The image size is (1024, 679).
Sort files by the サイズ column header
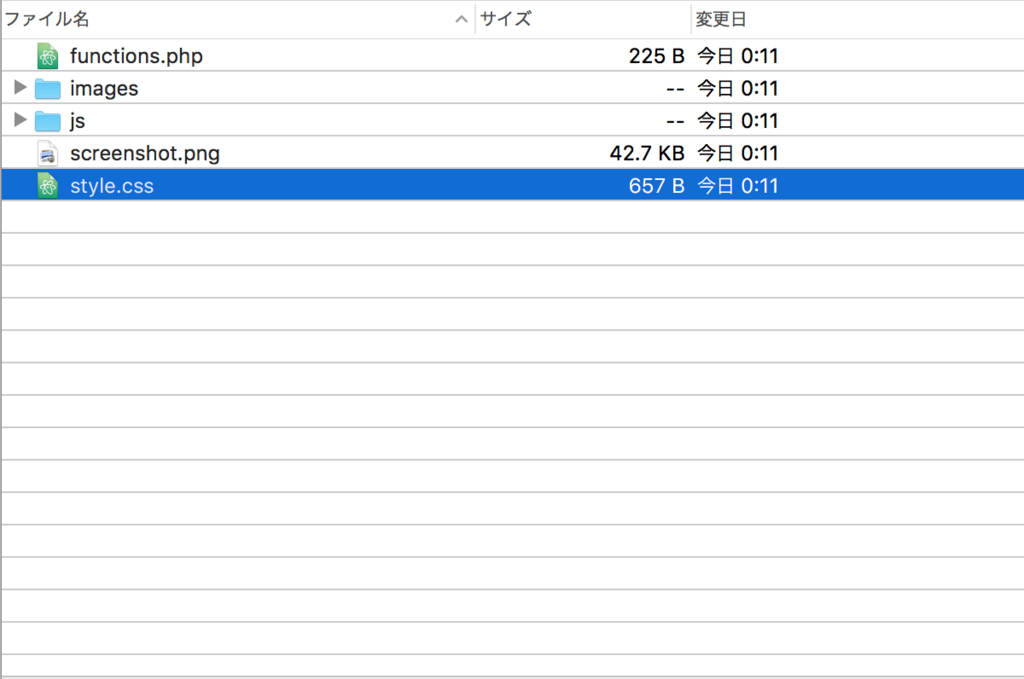505,18
